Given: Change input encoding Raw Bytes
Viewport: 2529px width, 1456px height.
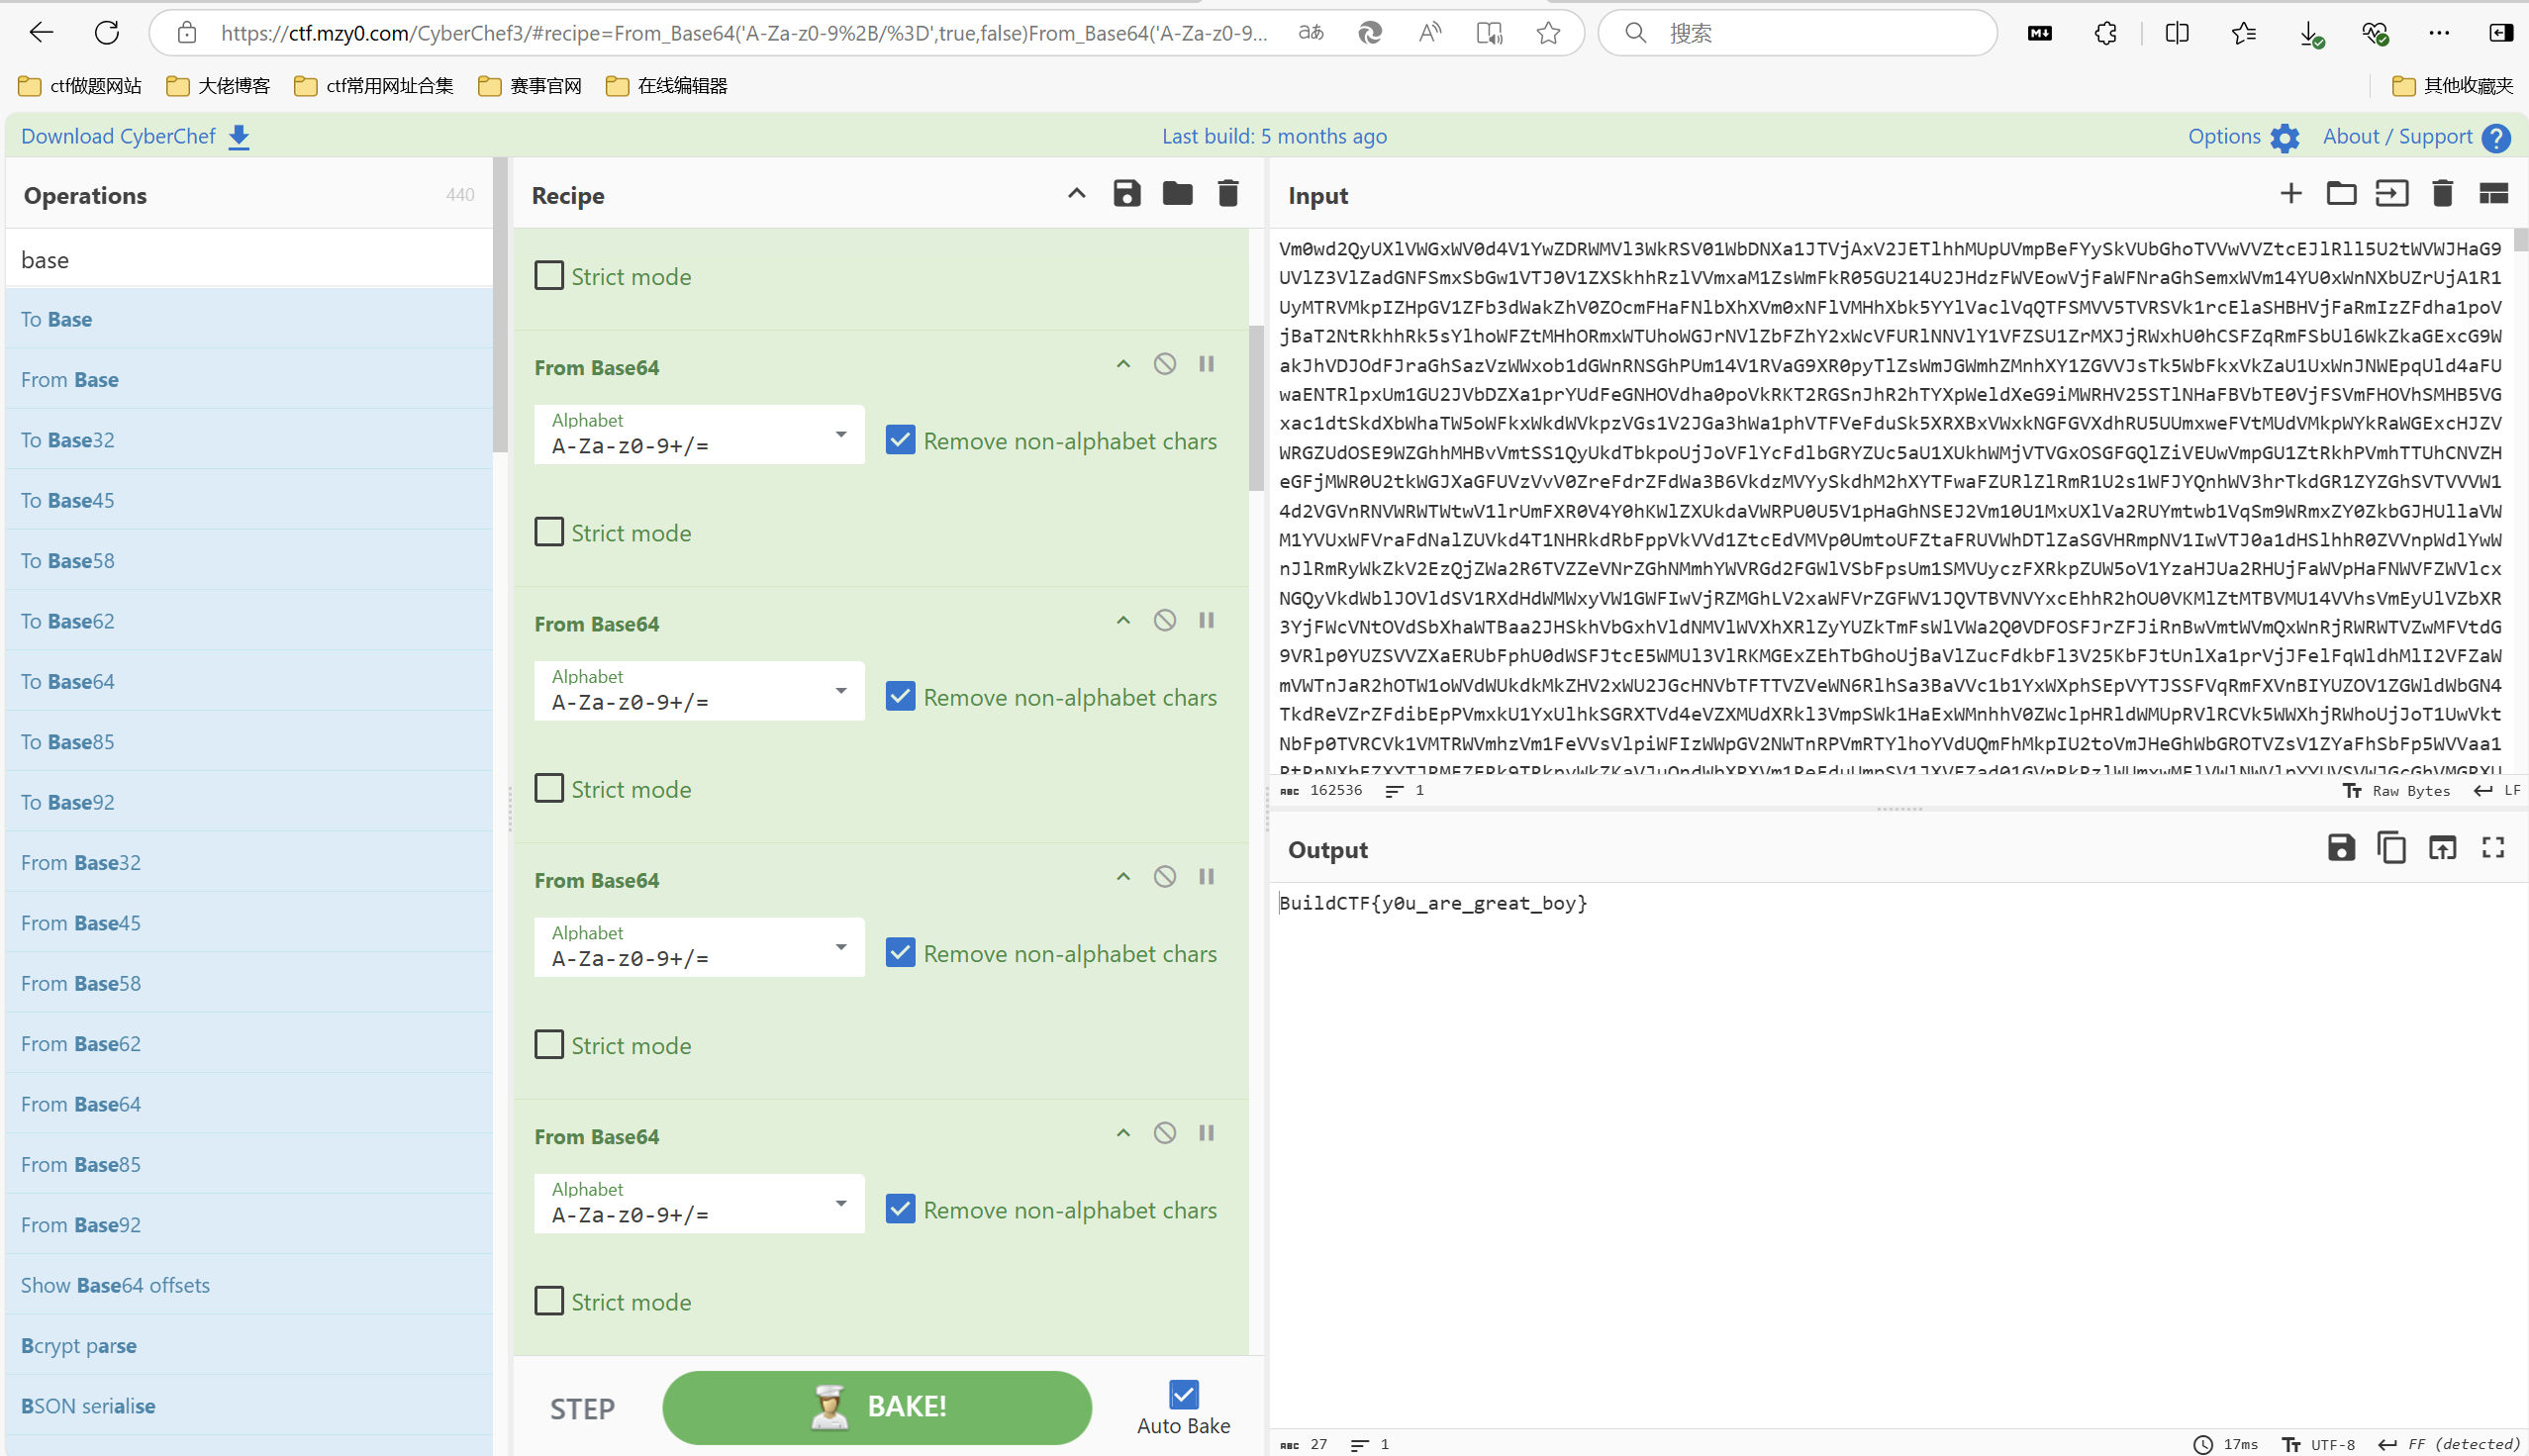Looking at the screenshot, I should (x=2396, y=790).
